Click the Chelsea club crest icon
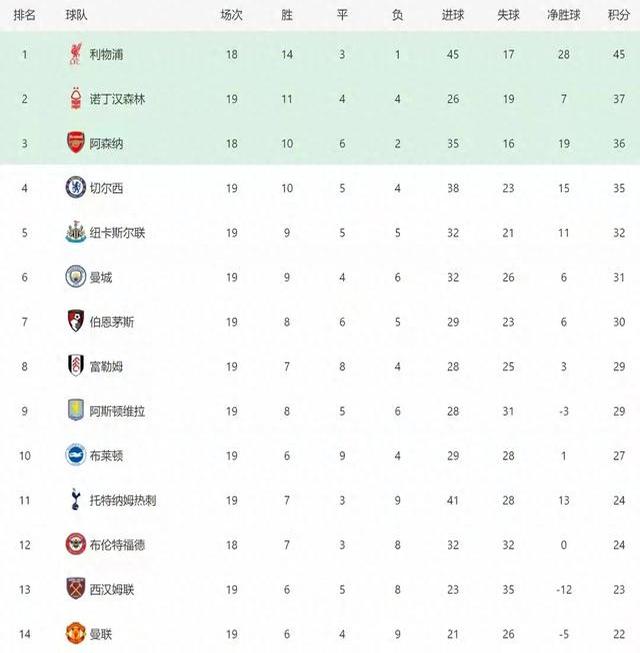 [x=75, y=188]
